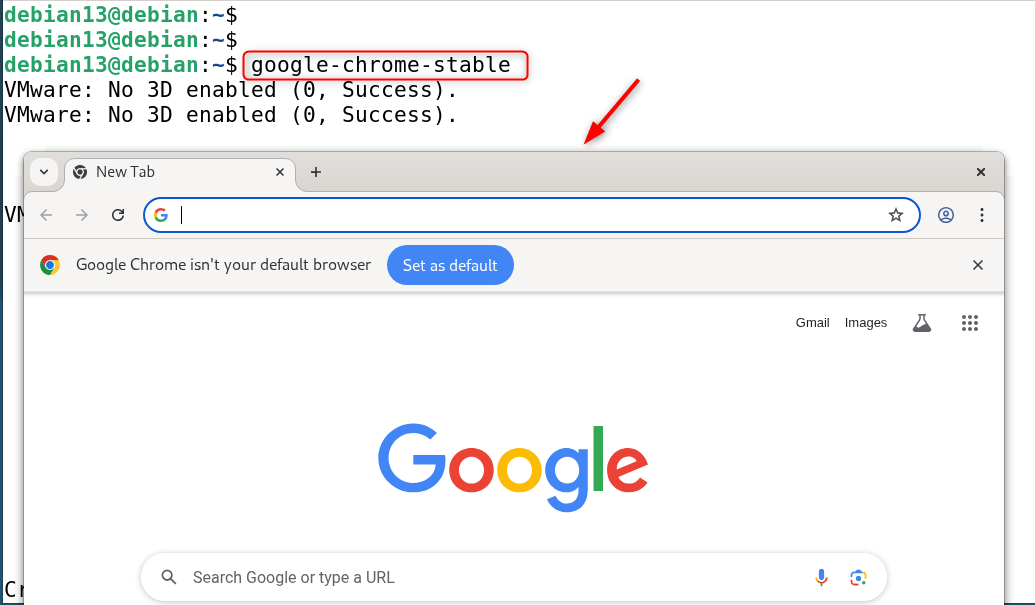Reload the page with refresh icon

[x=118, y=215]
